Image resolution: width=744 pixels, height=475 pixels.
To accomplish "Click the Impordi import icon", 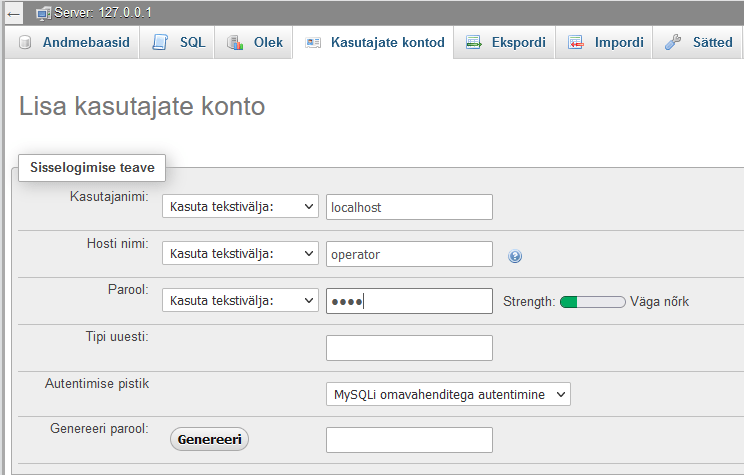I will pos(576,43).
